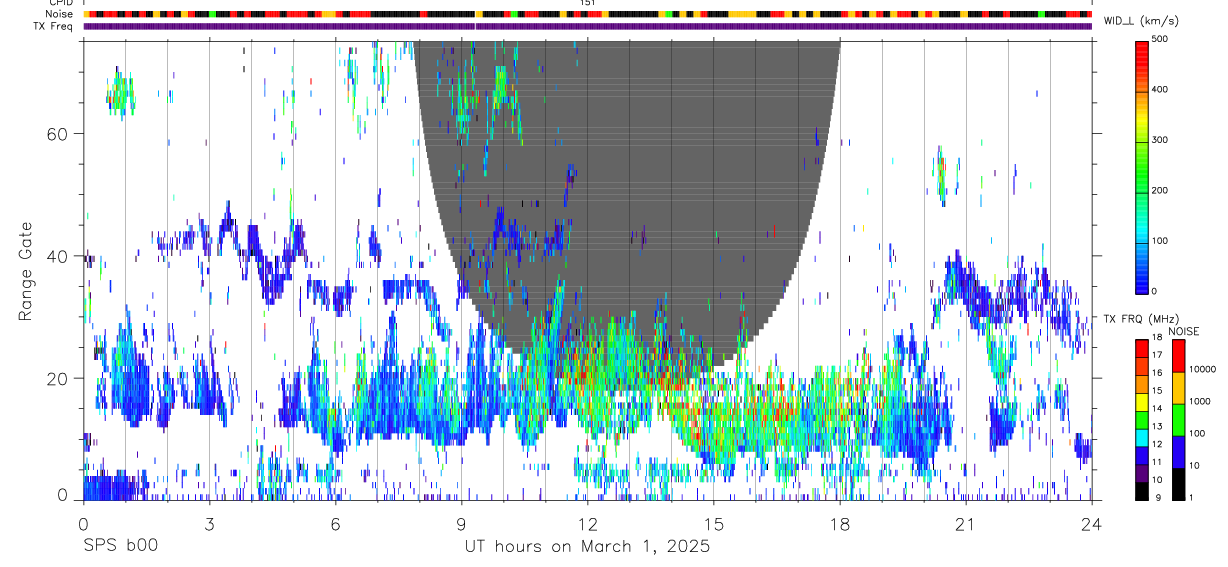Screen dimensions: 1228x567
Task: Click the '1000' tick on the NOISE legend
Action: click(x=1199, y=401)
